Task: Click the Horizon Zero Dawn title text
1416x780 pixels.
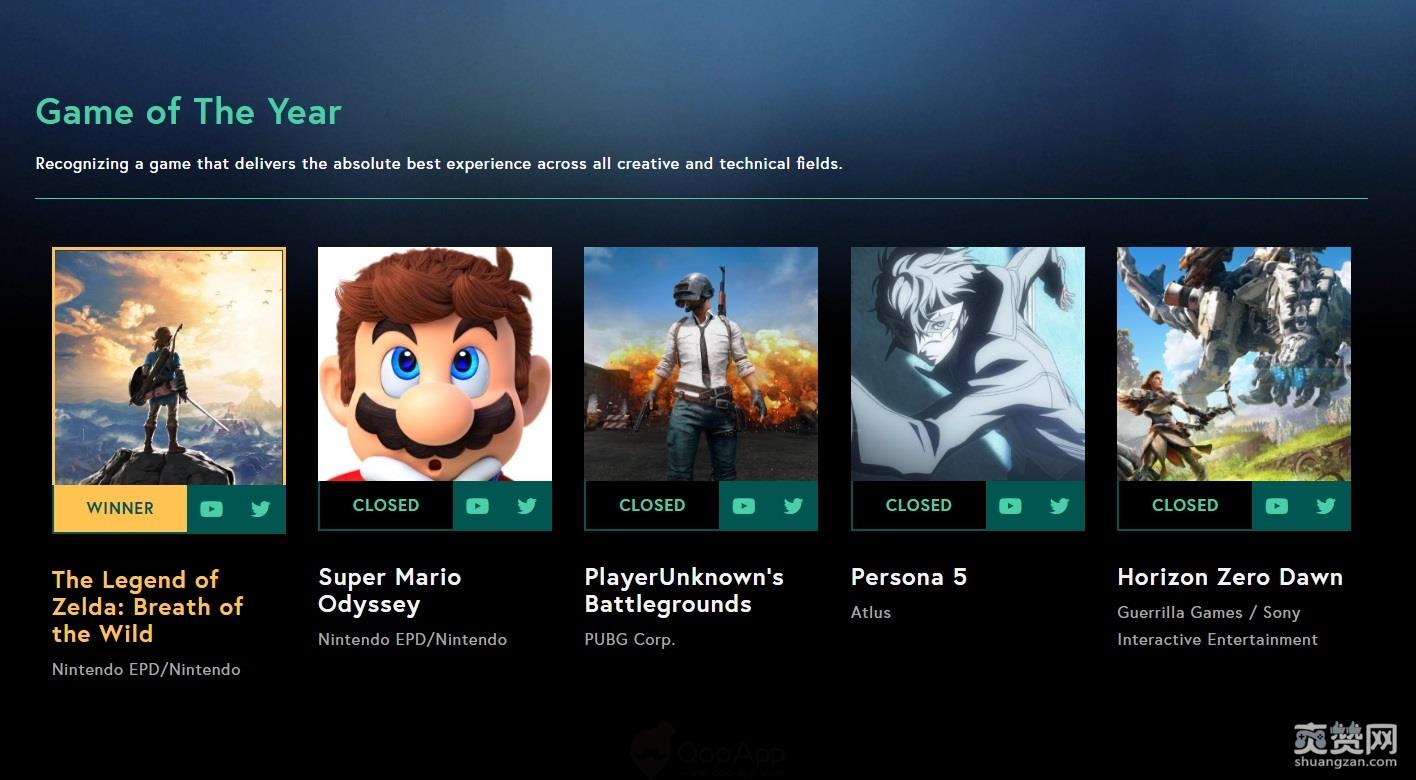Action: click(1229, 577)
